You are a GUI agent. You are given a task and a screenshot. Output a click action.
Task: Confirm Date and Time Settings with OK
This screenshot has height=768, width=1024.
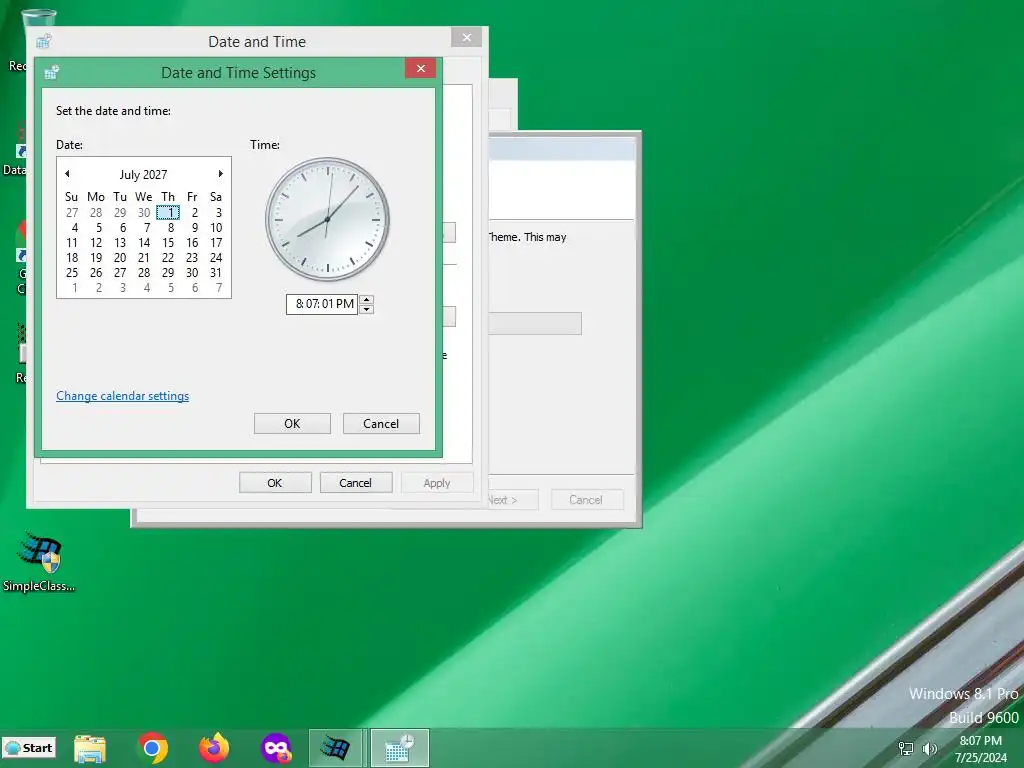click(292, 423)
